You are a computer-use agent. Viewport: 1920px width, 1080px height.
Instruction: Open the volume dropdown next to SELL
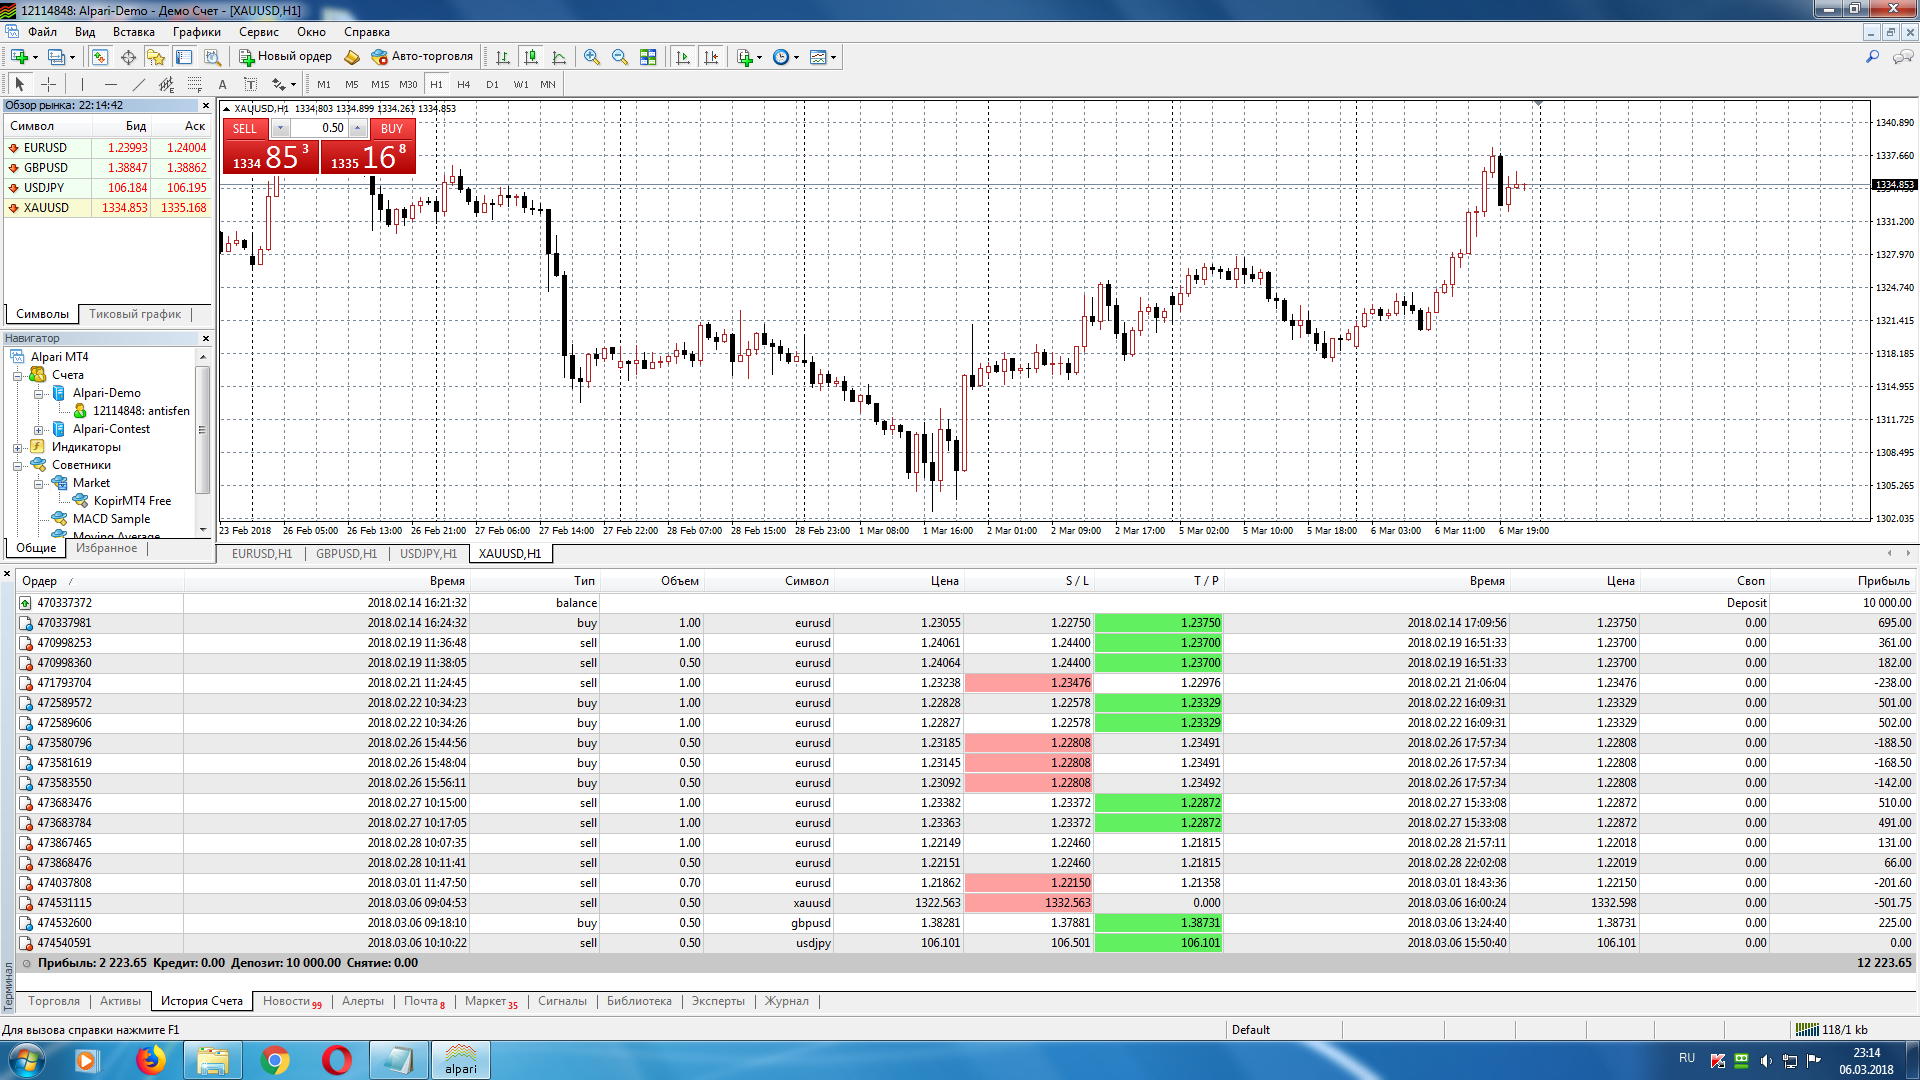(281, 128)
